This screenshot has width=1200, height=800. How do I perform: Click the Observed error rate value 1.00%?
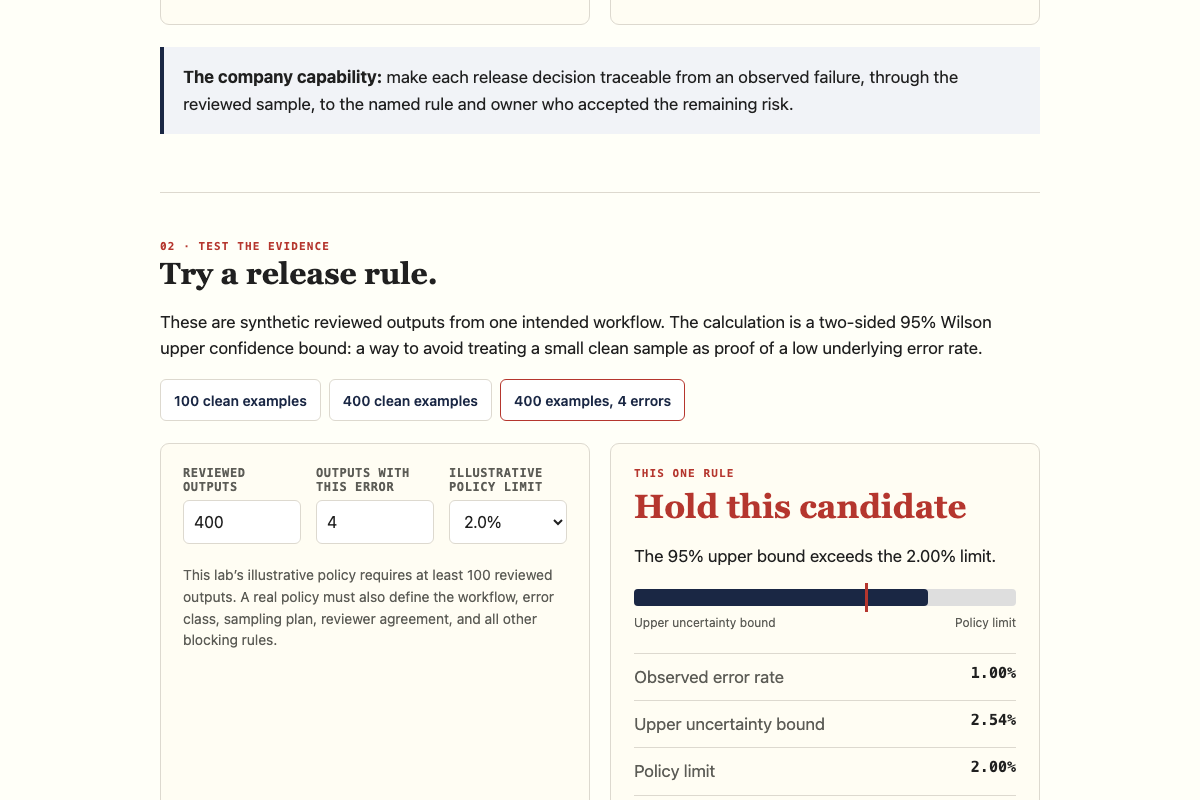tap(993, 673)
